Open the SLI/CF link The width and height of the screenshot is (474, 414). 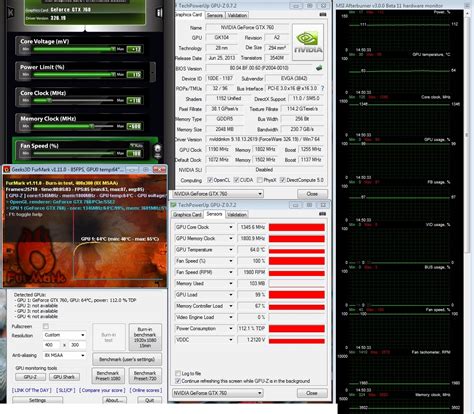(x=66, y=390)
